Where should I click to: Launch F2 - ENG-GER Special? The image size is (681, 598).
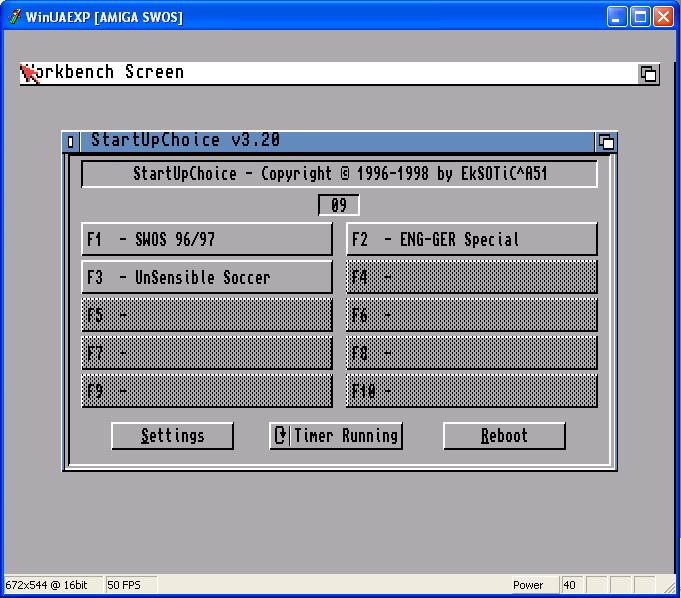pyautogui.click(x=472, y=239)
